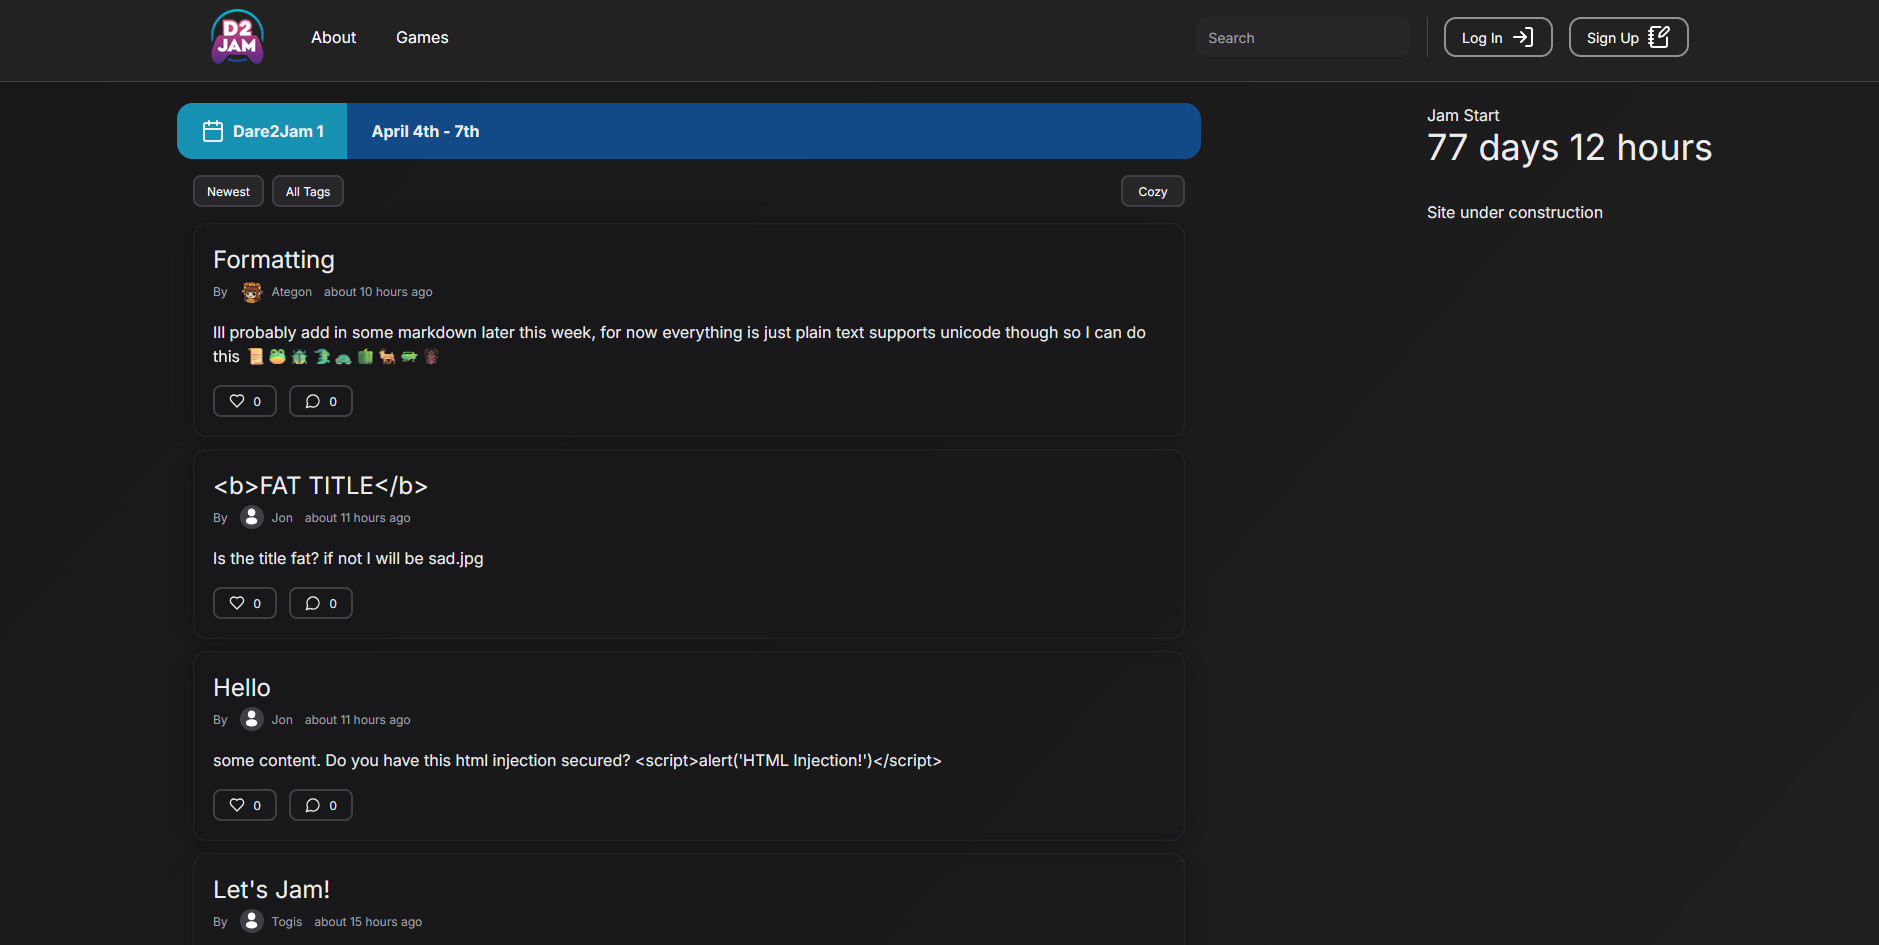The height and width of the screenshot is (945, 1879).
Task: Open the Let's Jam! post title
Action: click(x=271, y=889)
